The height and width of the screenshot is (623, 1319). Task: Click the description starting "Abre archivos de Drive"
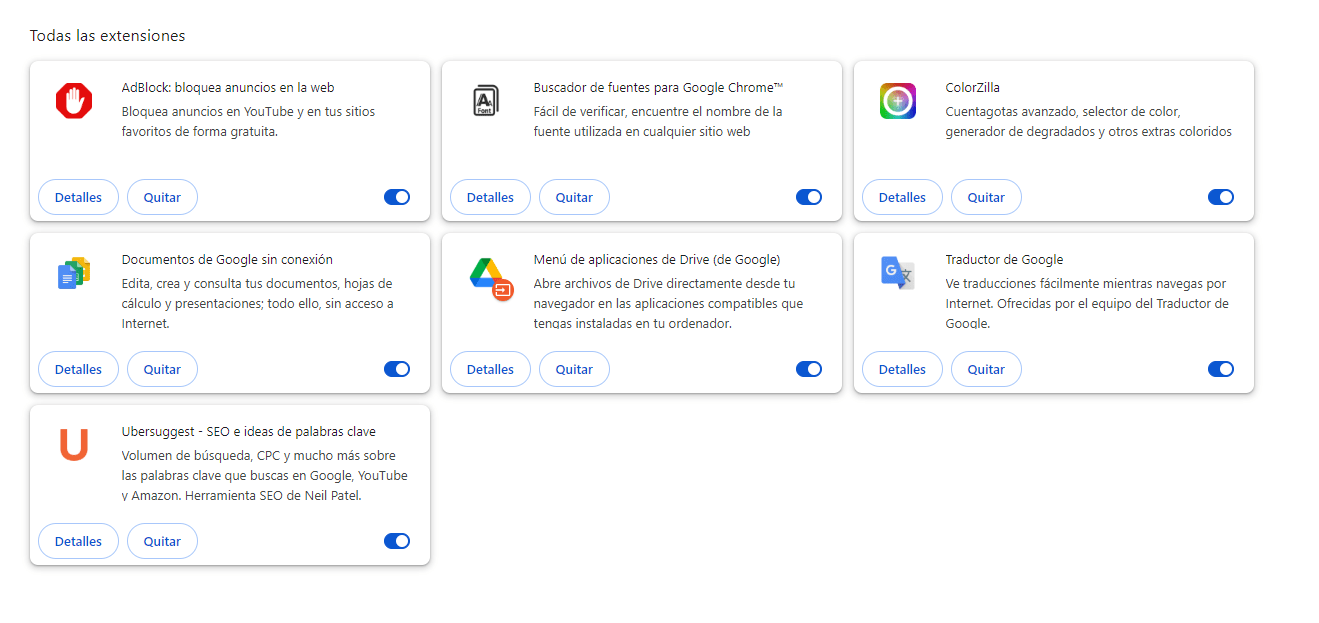coord(669,303)
